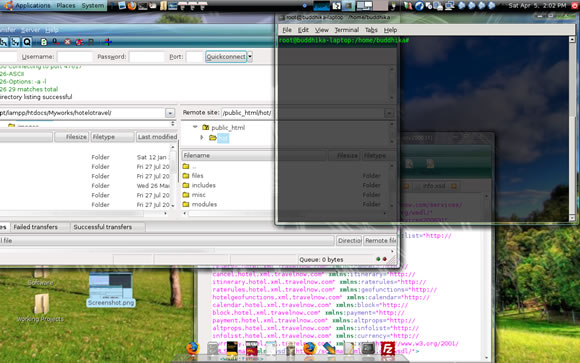The image size is (580, 363).
Task: Select Screenshot.png on the desktop
Action: (x=111, y=289)
